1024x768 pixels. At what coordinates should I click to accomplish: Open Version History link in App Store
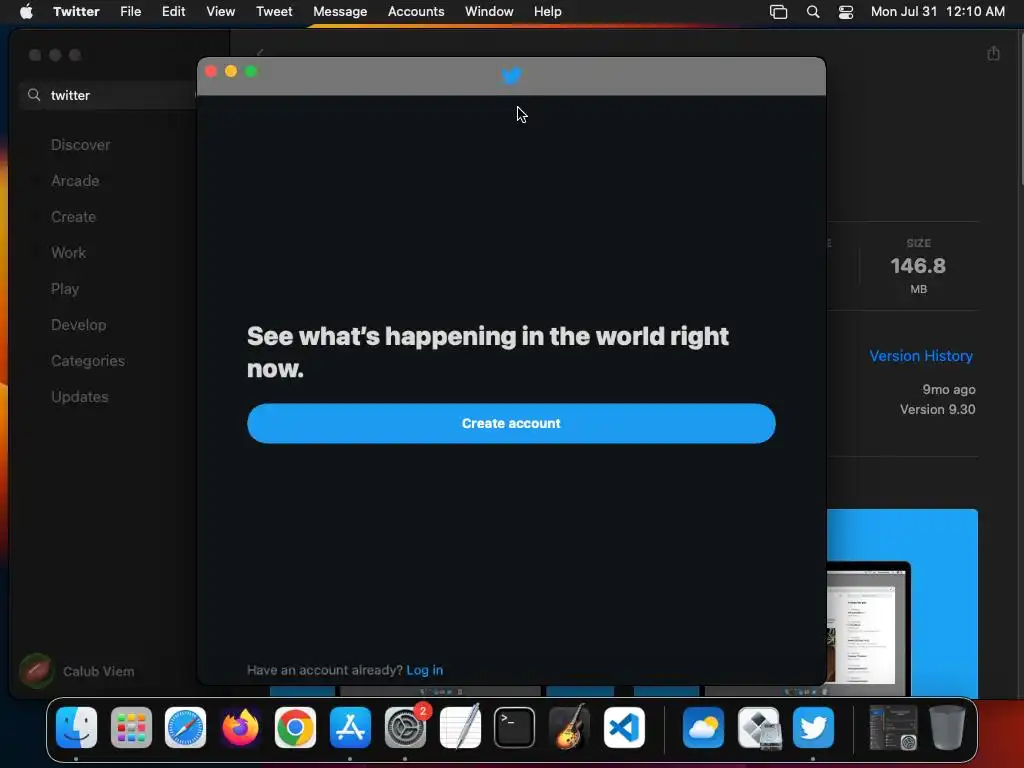point(921,356)
